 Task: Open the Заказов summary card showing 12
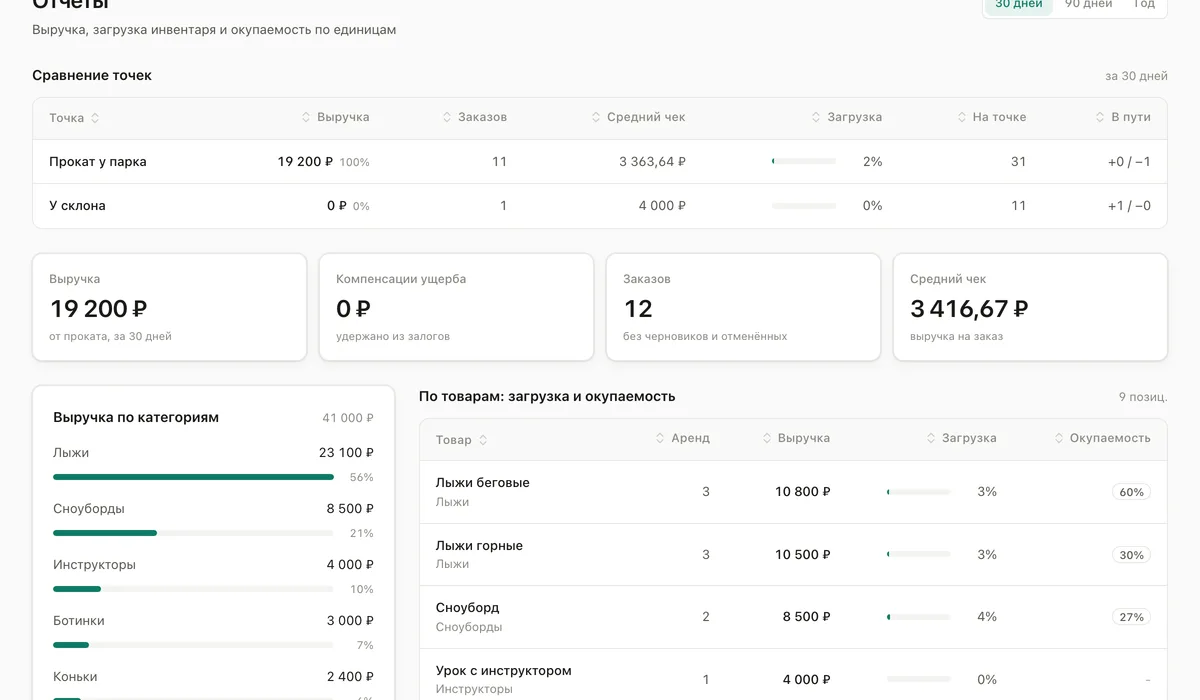[x=743, y=307]
